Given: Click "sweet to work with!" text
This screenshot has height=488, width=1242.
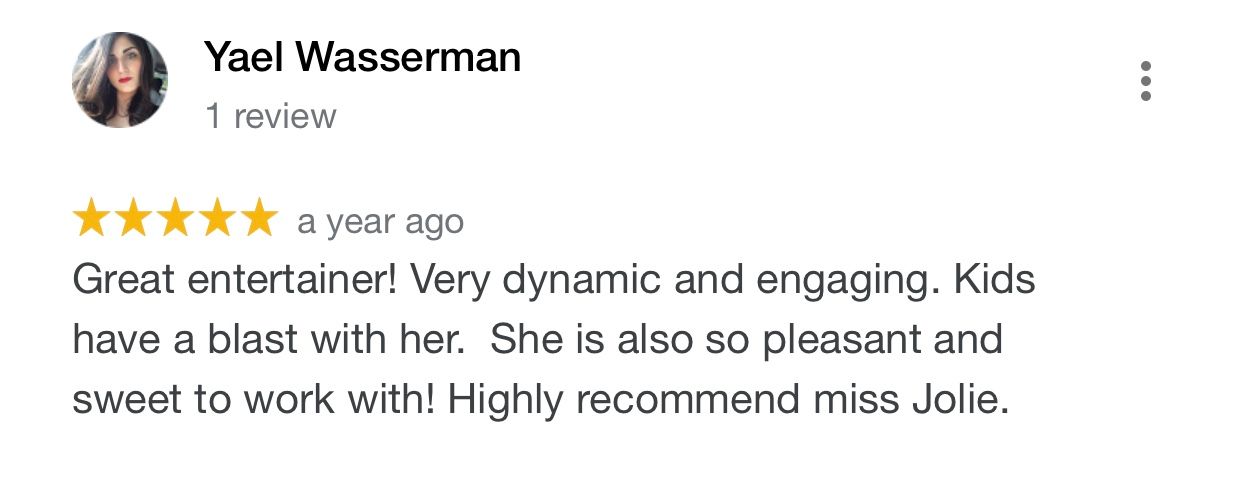Looking at the screenshot, I should click(254, 400).
